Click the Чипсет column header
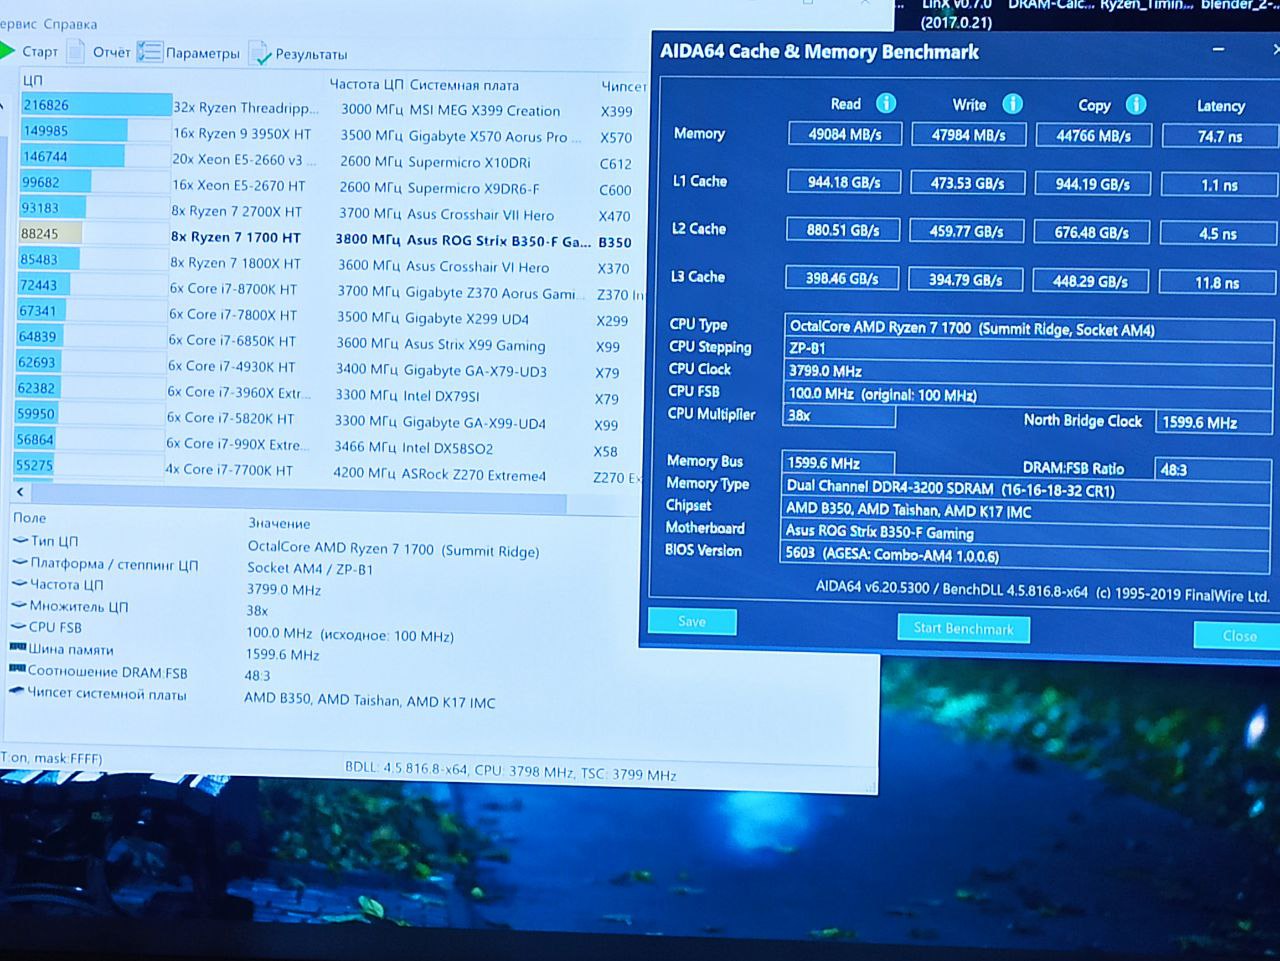 pyautogui.click(x=623, y=86)
